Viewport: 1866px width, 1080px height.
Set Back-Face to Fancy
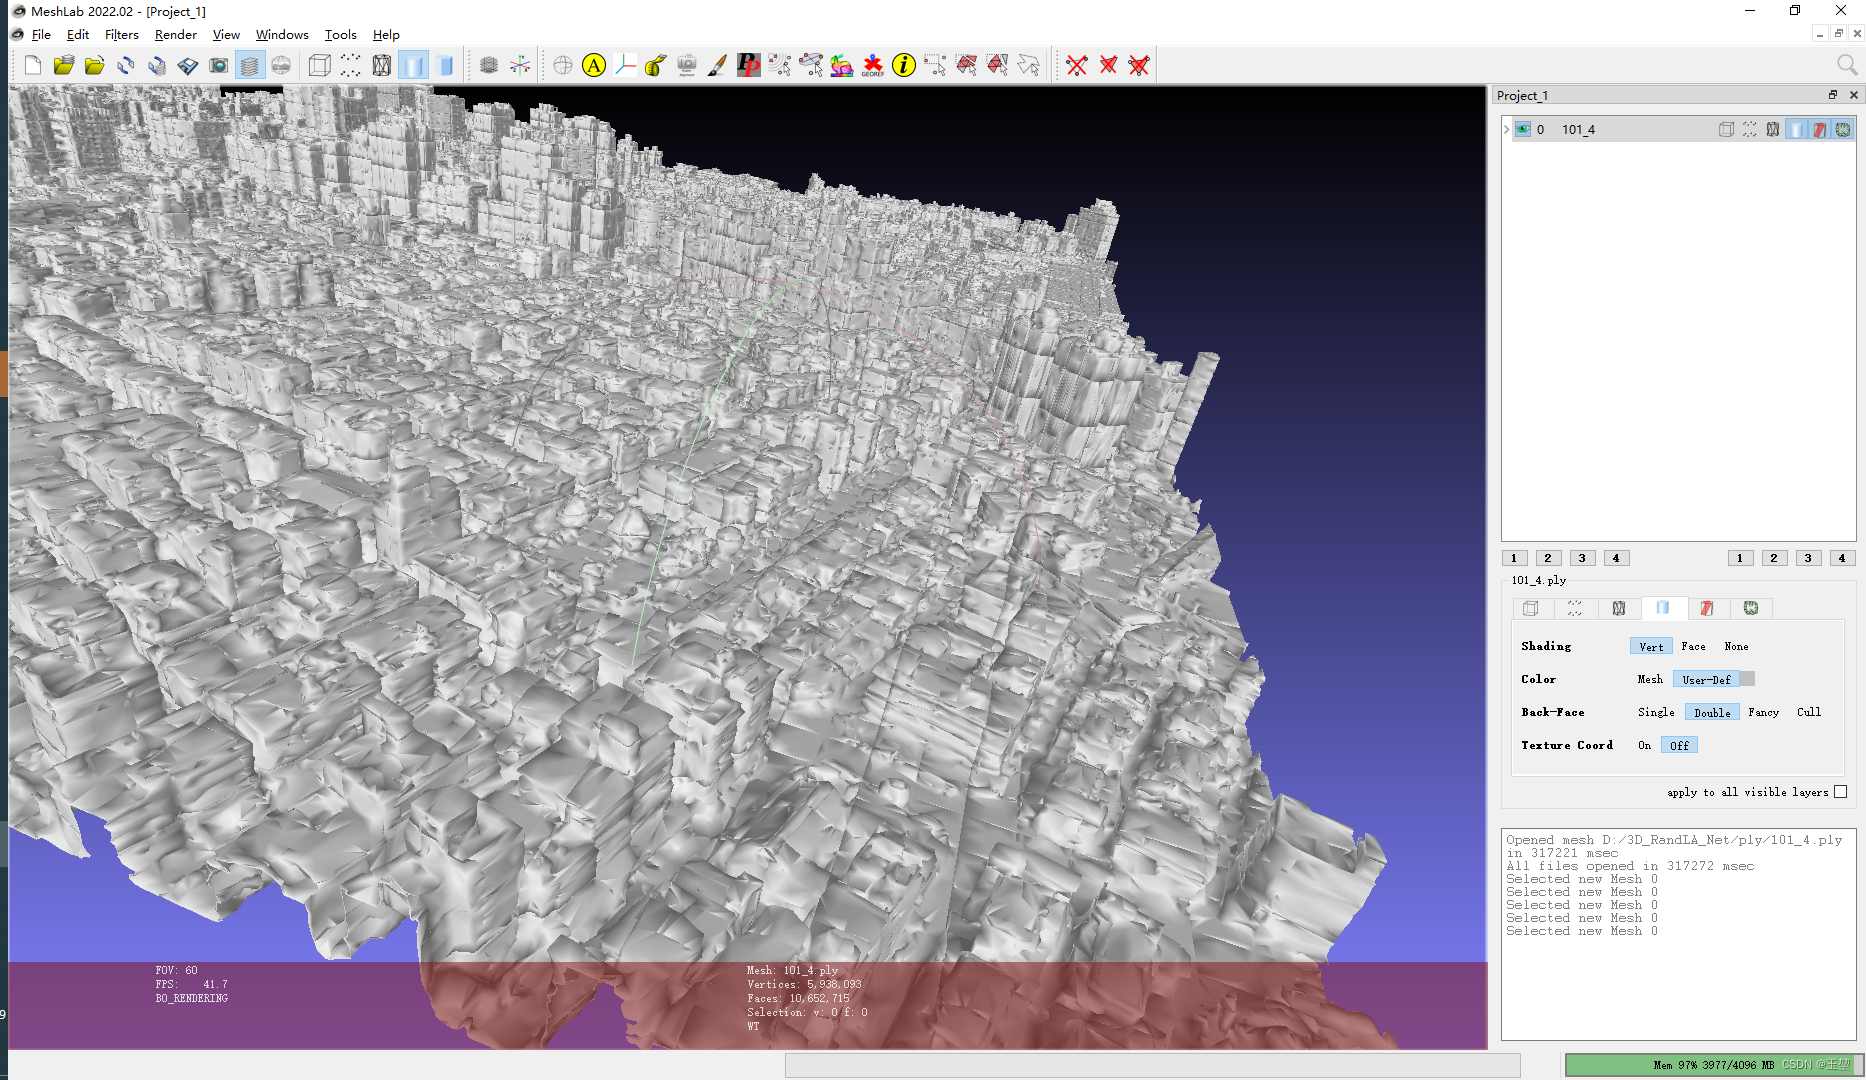pyautogui.click(x=1763, y=712)
